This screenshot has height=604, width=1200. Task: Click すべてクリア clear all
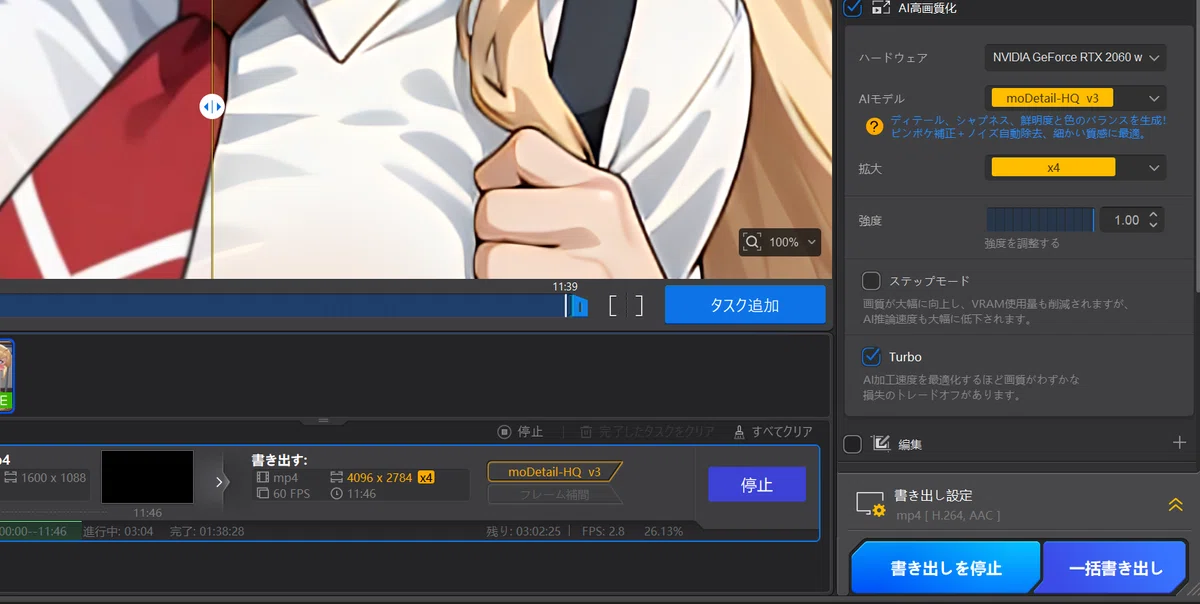coord(773,432)
